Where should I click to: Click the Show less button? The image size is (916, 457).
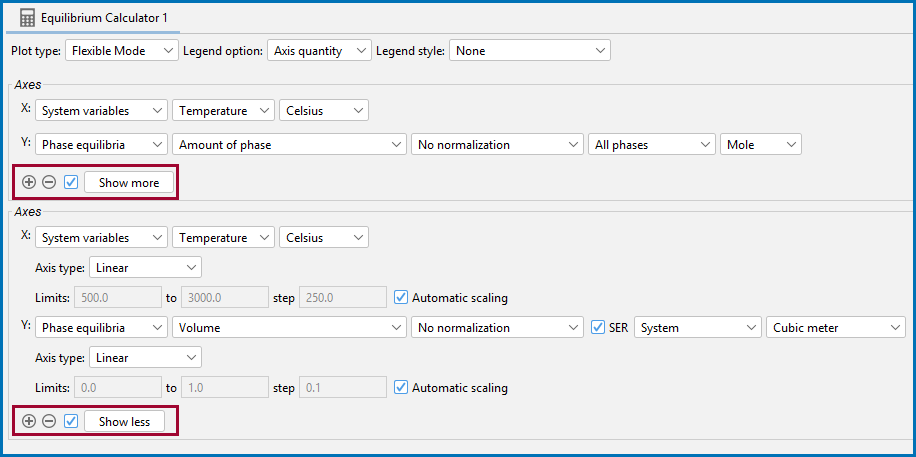coord(124,421)
